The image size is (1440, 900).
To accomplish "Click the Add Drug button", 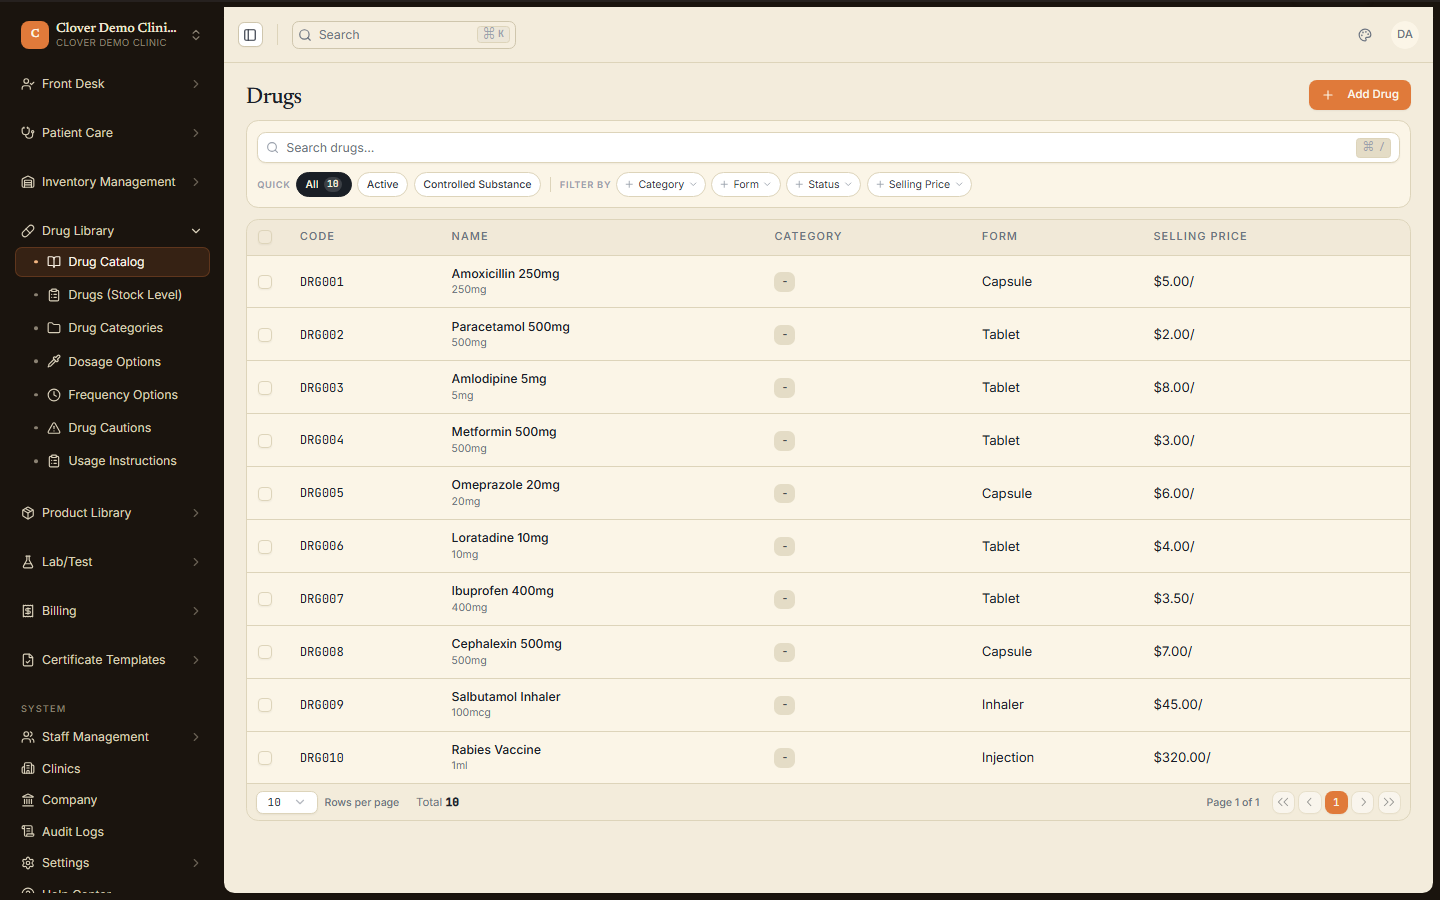I will coord(1360,95).
